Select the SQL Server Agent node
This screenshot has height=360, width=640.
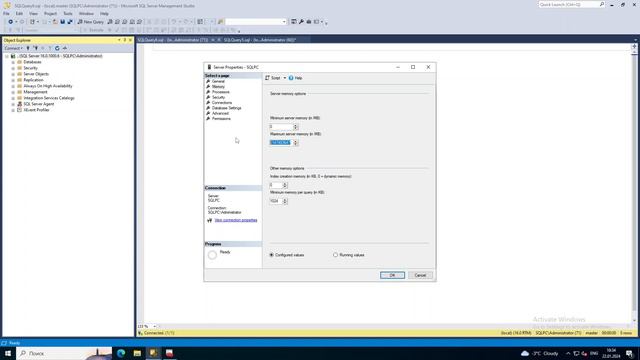(38, 104)
